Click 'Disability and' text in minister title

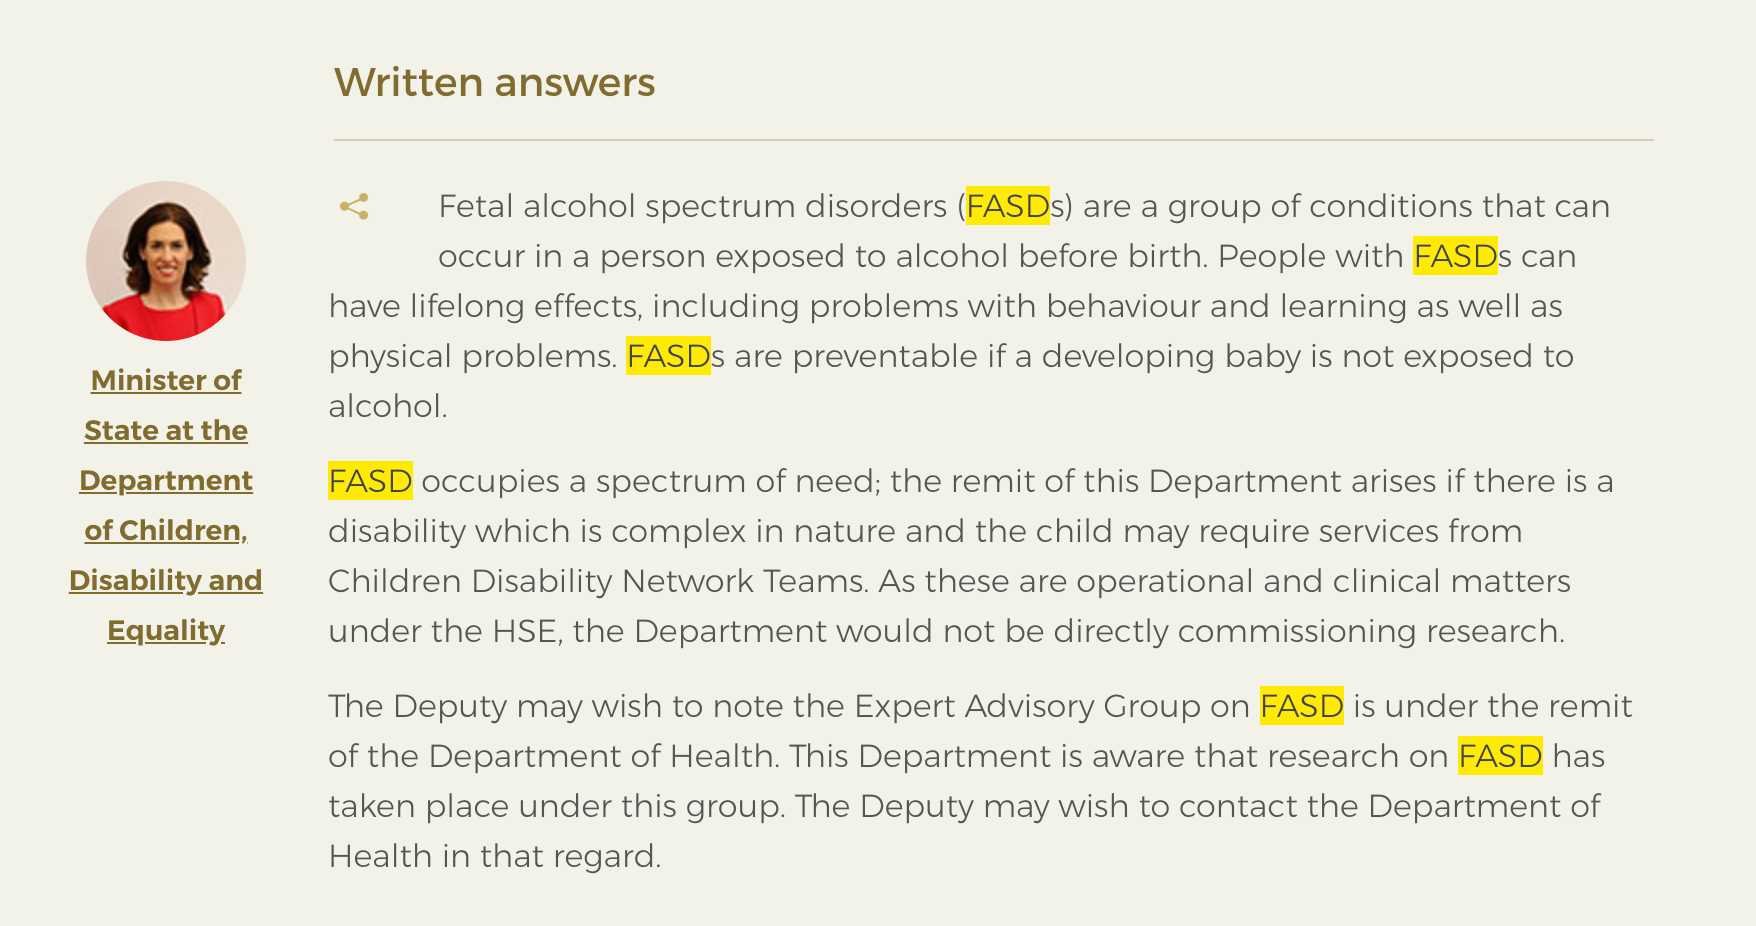click(x=166, y=580)
